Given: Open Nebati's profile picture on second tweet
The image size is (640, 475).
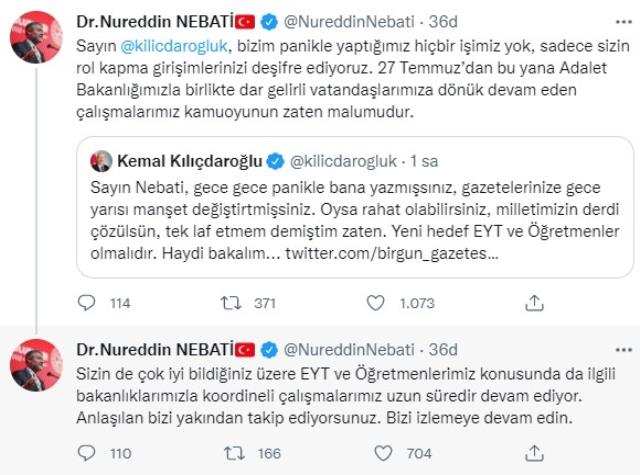Looking at the screenshot, I should pos(36,365).
